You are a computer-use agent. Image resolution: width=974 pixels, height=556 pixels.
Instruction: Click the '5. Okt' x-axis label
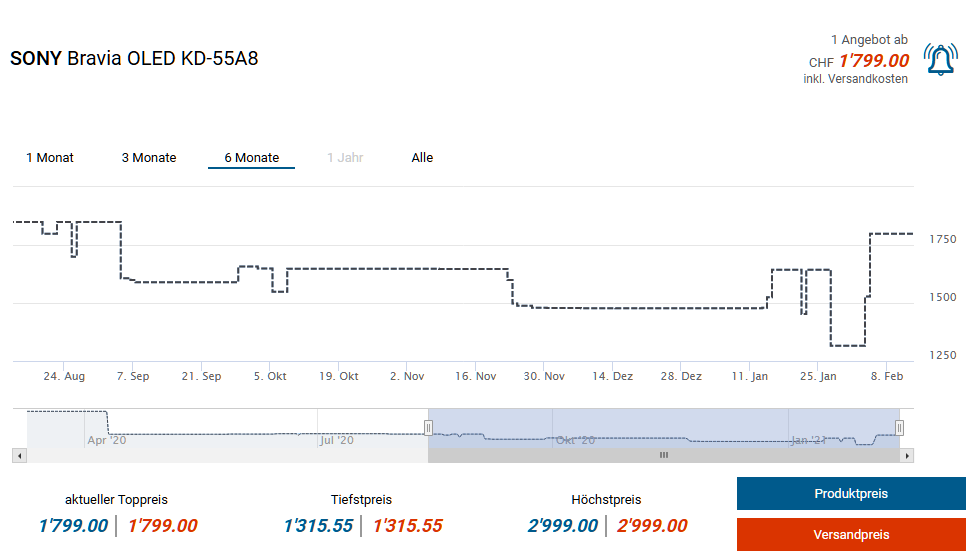point(270,376)
